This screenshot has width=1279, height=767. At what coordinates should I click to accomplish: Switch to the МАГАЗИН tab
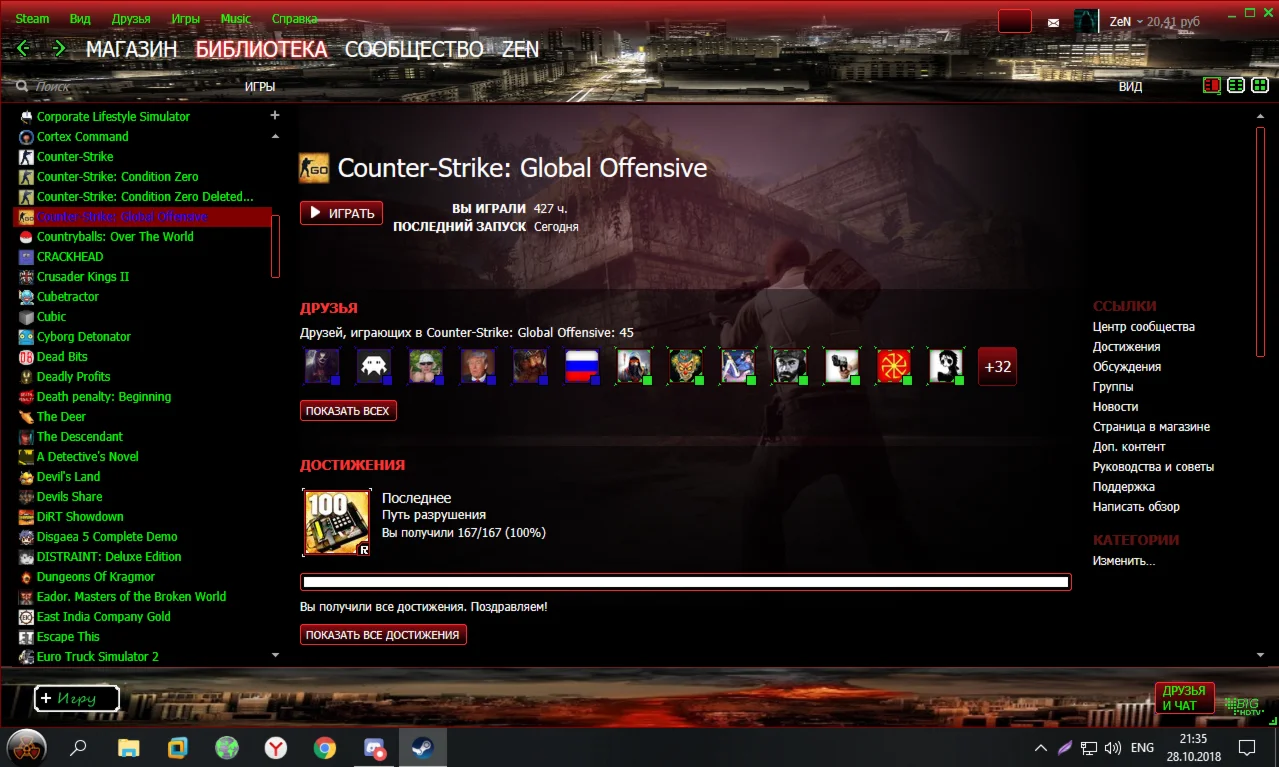(x=132, y=49)
